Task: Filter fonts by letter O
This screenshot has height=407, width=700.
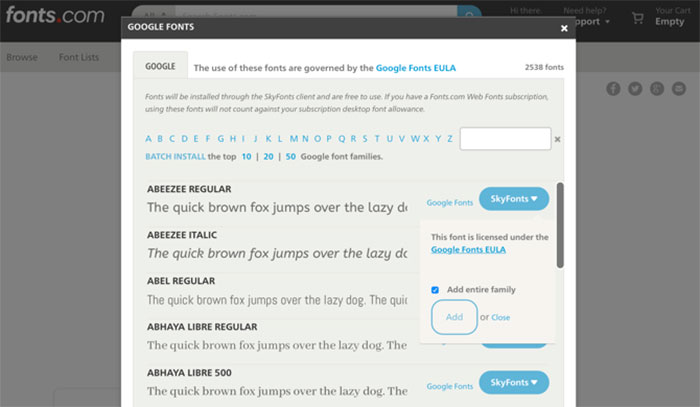Action: pos(317,139)
